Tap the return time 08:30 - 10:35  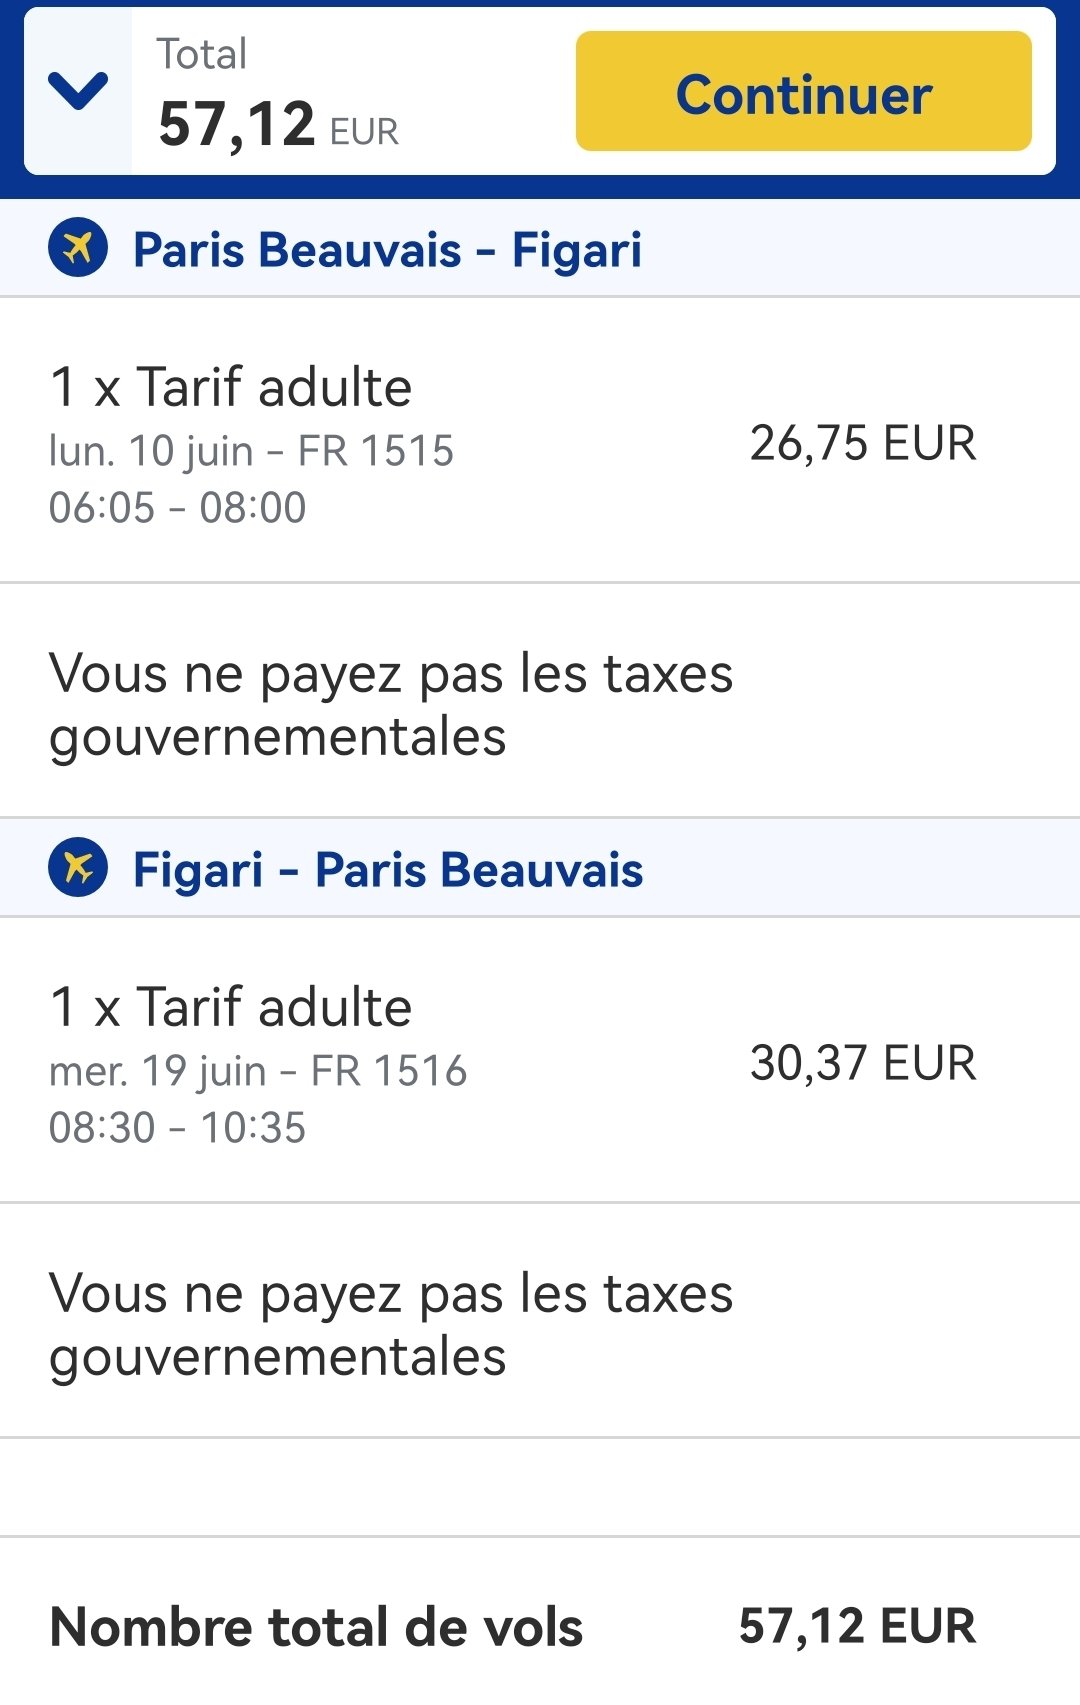point(178,1128)
